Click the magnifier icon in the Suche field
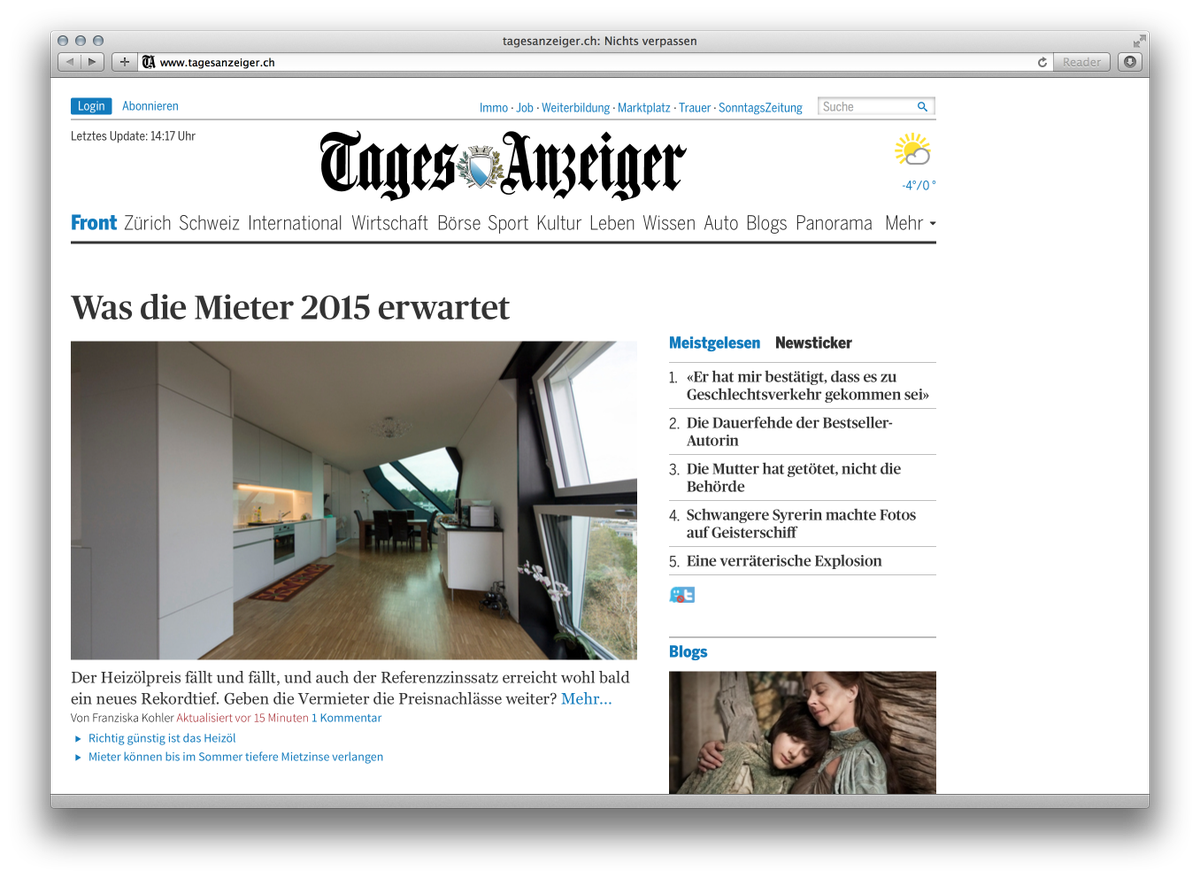1200x878 pixels. [x=924, y=106]
